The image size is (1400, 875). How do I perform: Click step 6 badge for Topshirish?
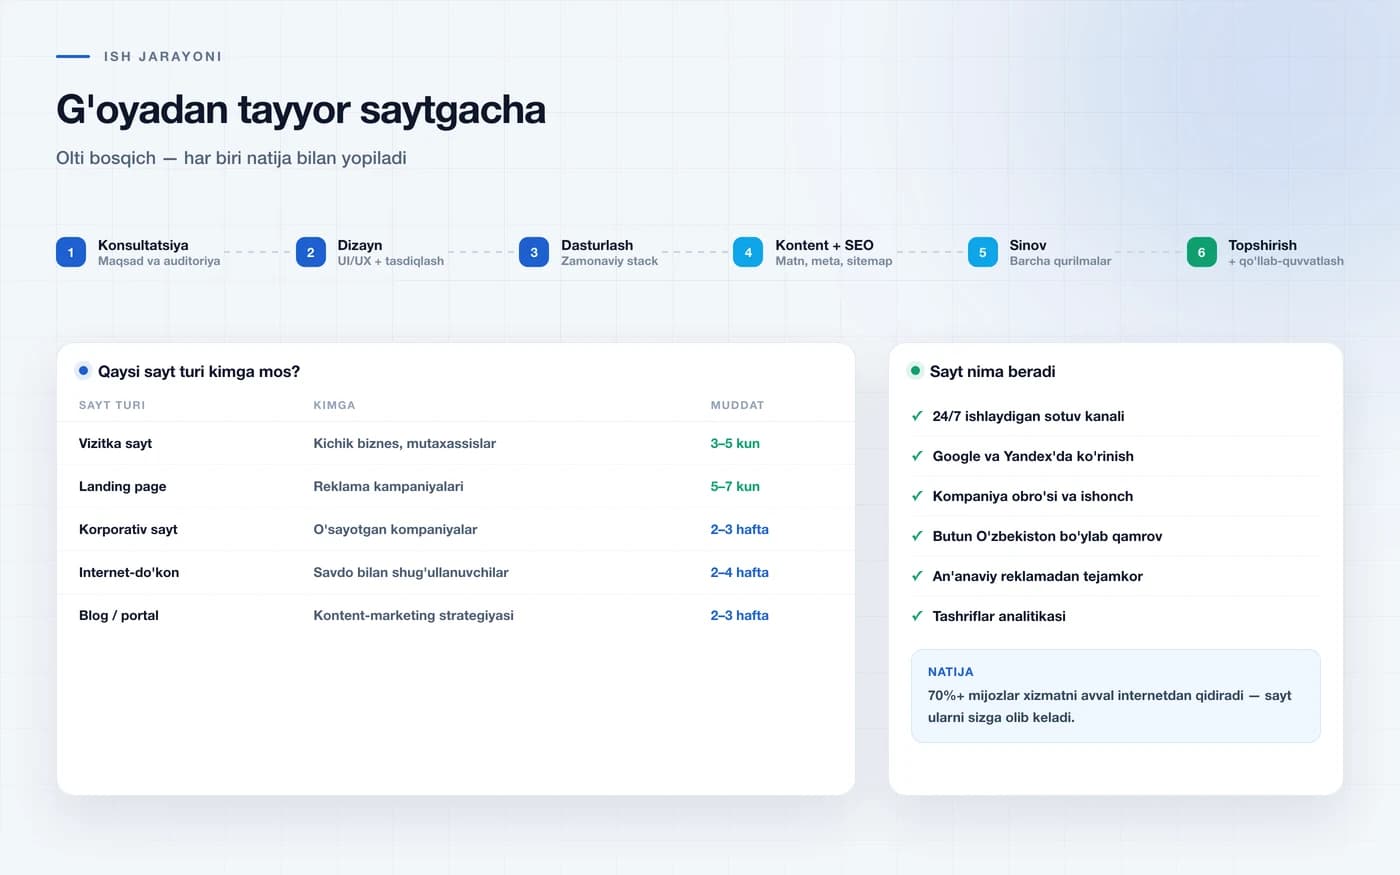click(1202, 252)
